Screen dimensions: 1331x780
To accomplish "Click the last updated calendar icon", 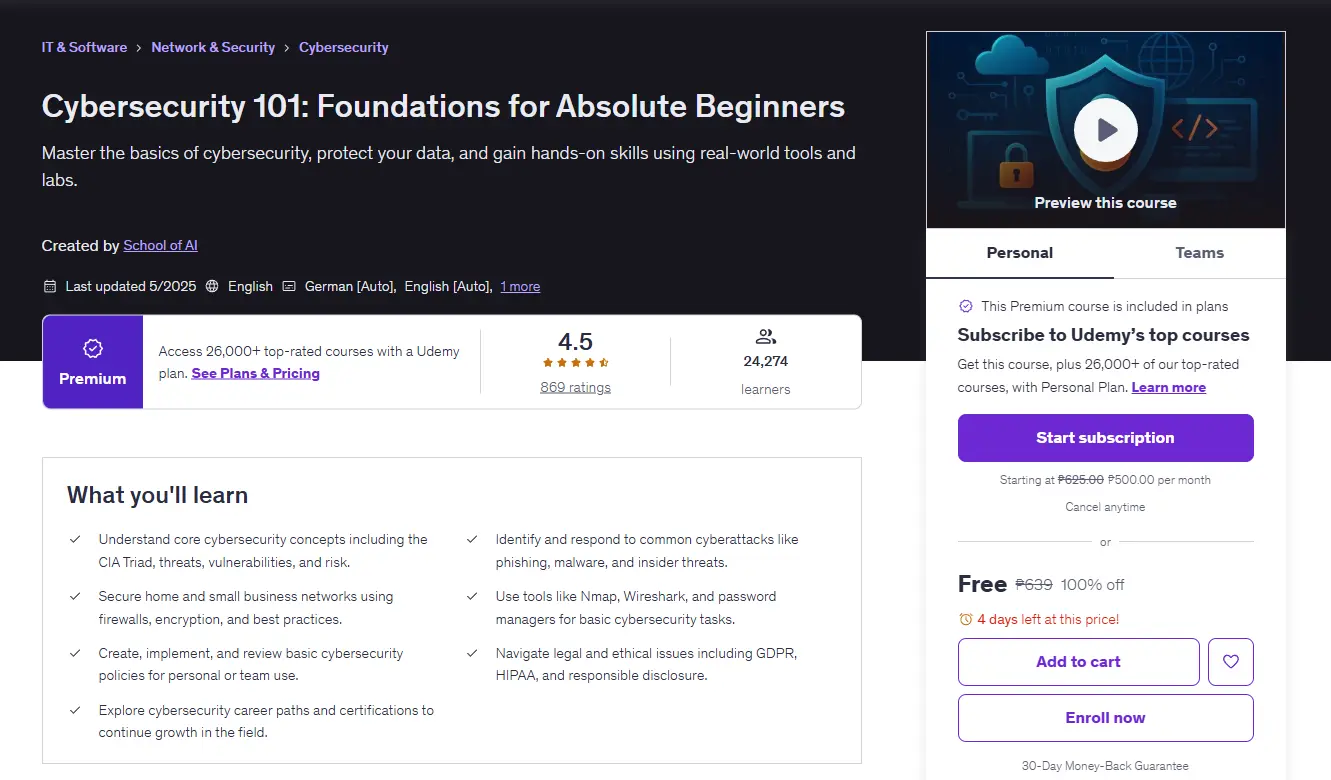I will 50,286.
